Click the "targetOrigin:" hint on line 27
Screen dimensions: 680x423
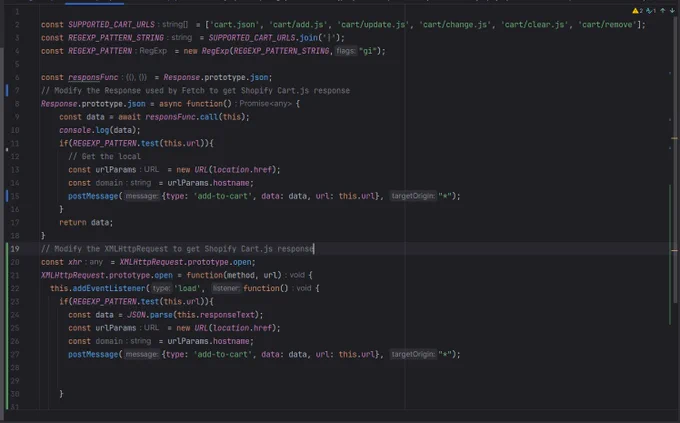pos(412,354)
